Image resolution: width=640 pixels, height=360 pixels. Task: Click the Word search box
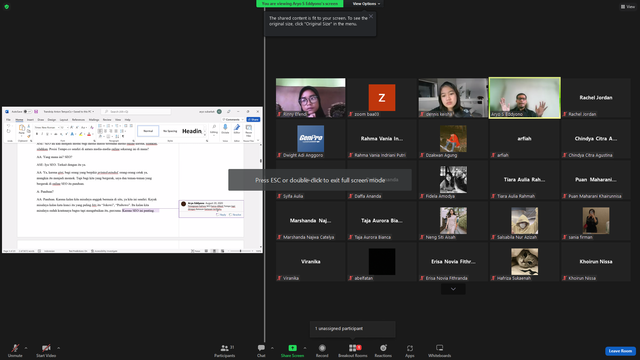point(137,111)
